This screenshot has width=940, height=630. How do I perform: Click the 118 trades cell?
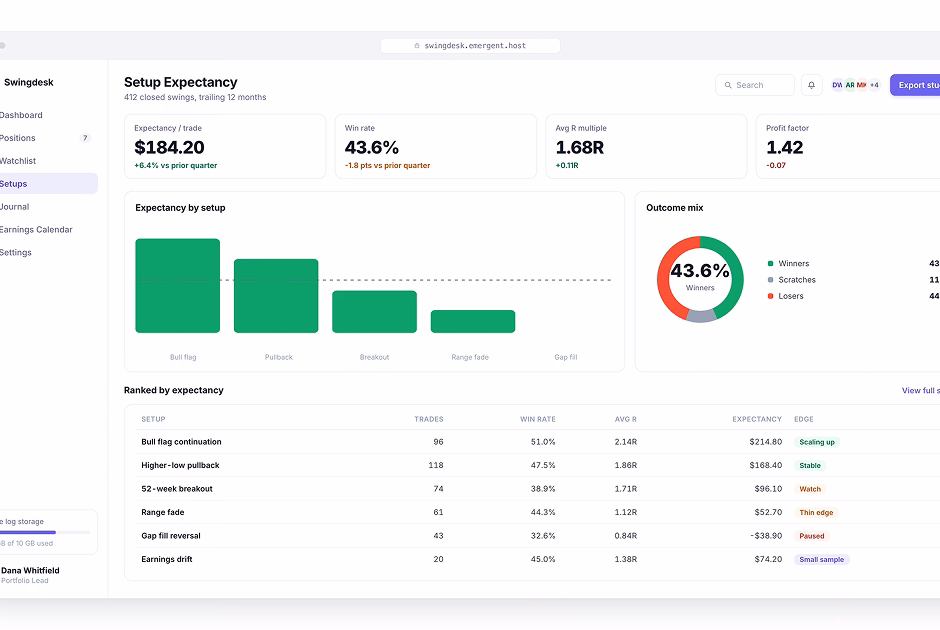(x=436, y=465)
